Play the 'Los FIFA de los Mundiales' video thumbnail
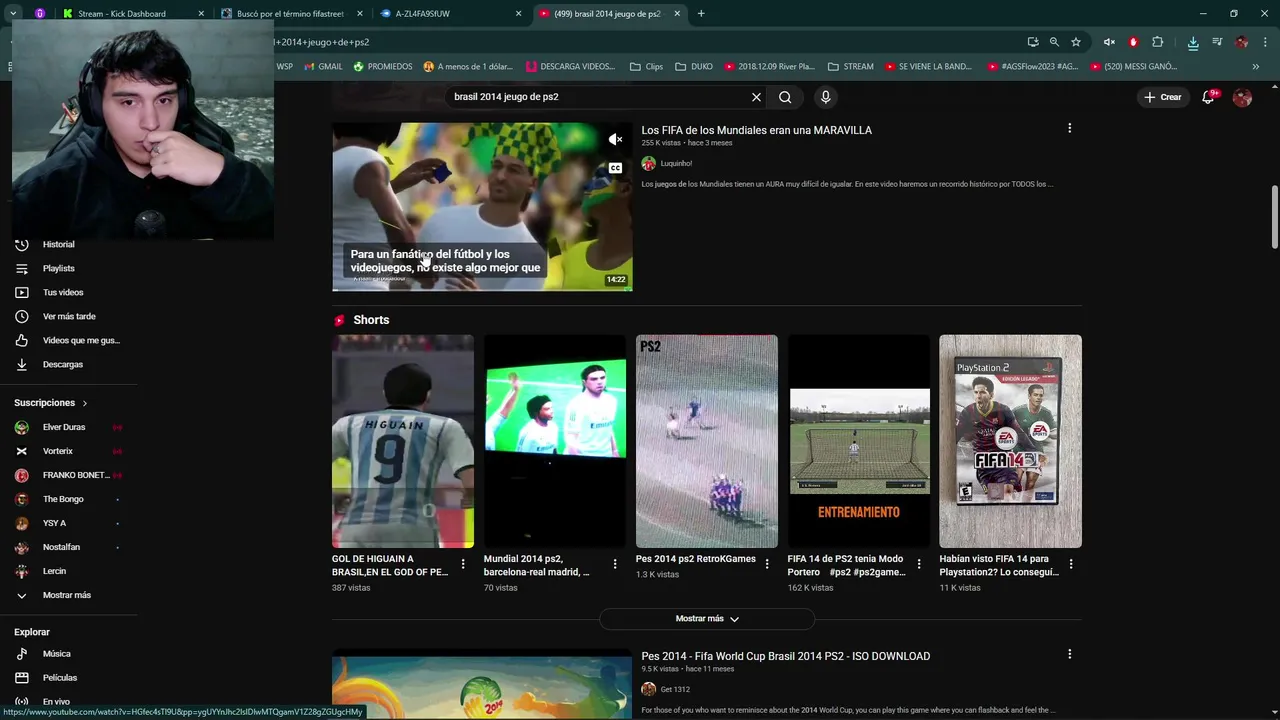The width and height of the screenshot is (1280, 720). click(482, 207)
